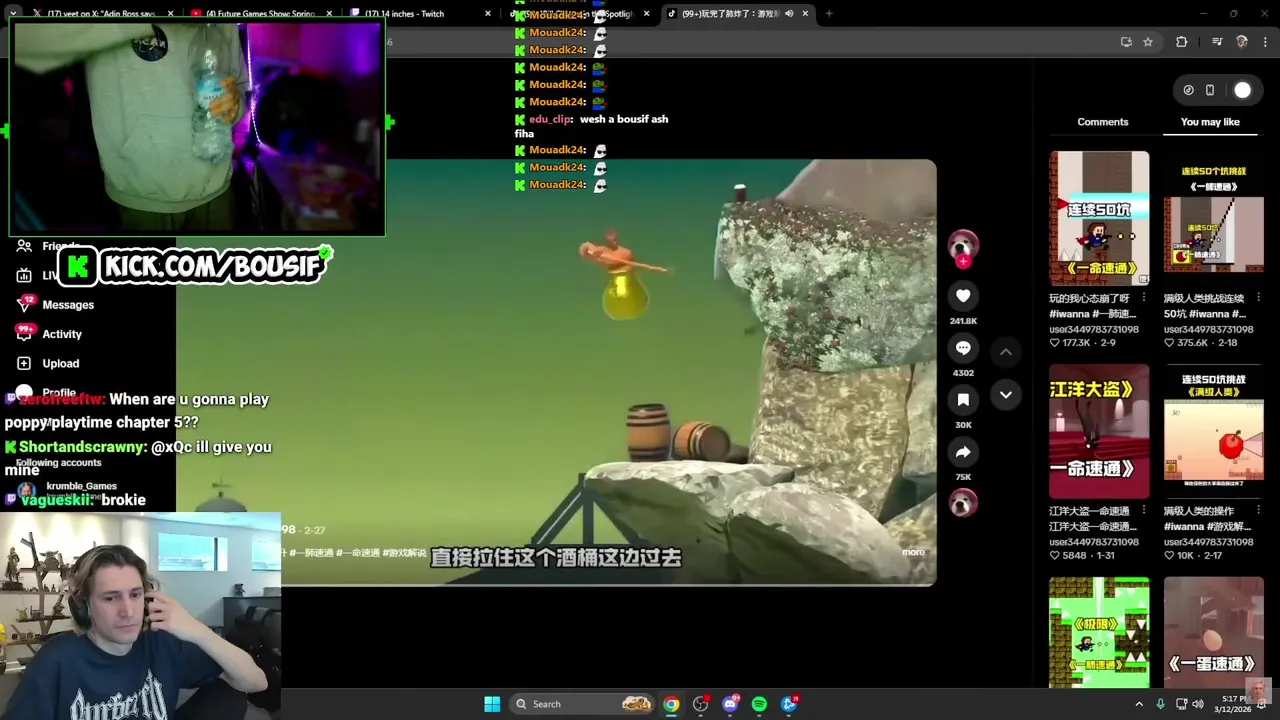Open the Chrome extensions puzzle icon
The image size is (1280, 720).
coord(1181,42)
